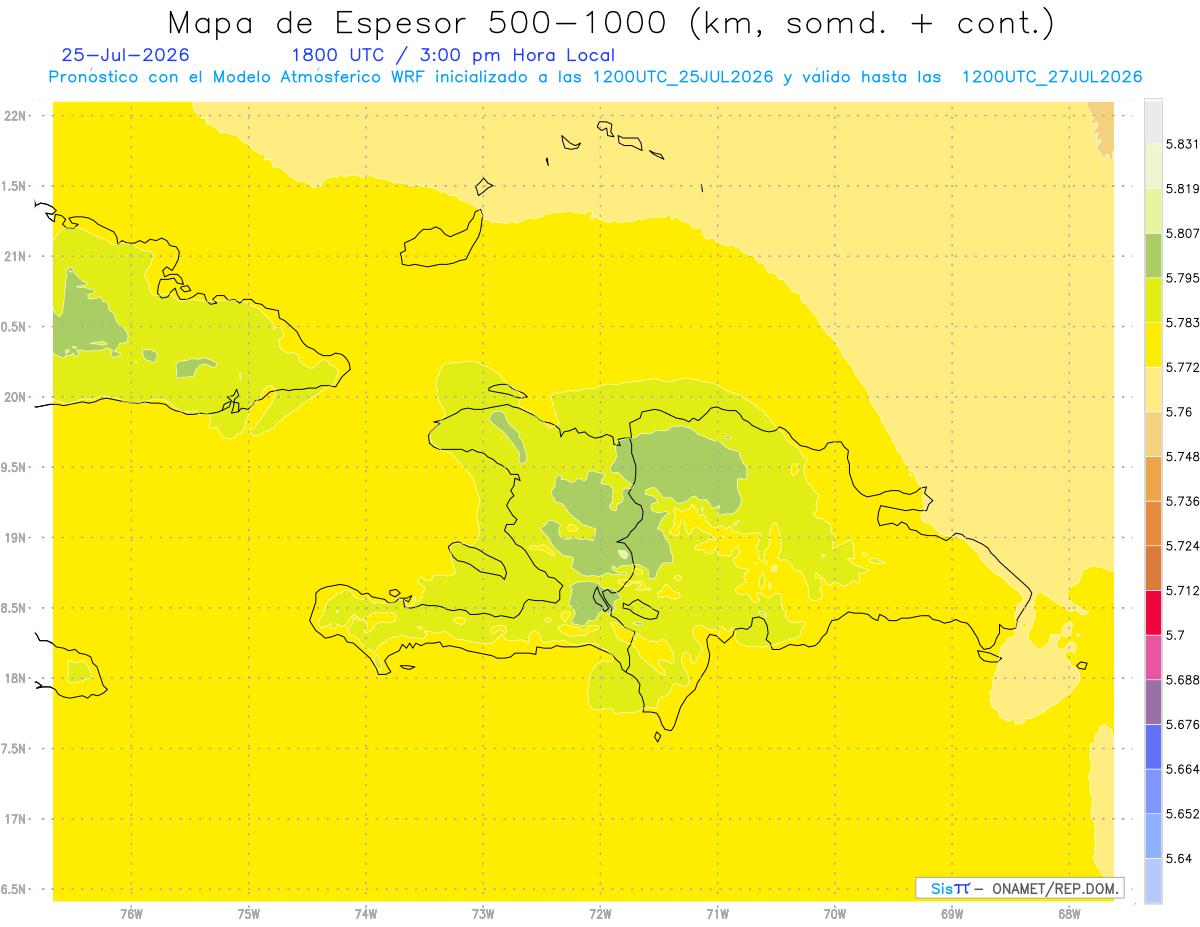Screen dimensions: 1200x927
Task: Select the "74W" longitude axis label
Action: [365, 913]
